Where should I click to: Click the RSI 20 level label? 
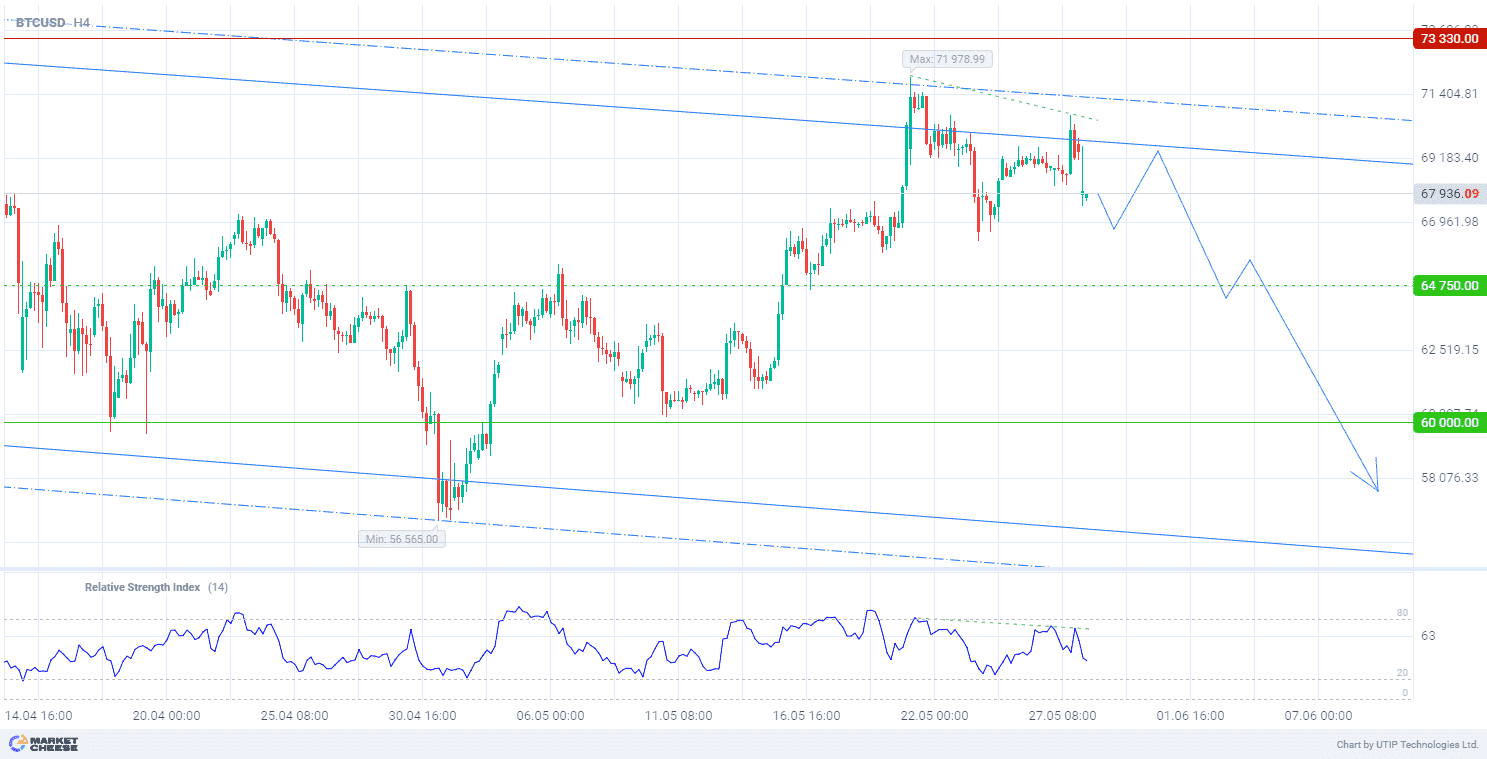[x=1402, y=673]
